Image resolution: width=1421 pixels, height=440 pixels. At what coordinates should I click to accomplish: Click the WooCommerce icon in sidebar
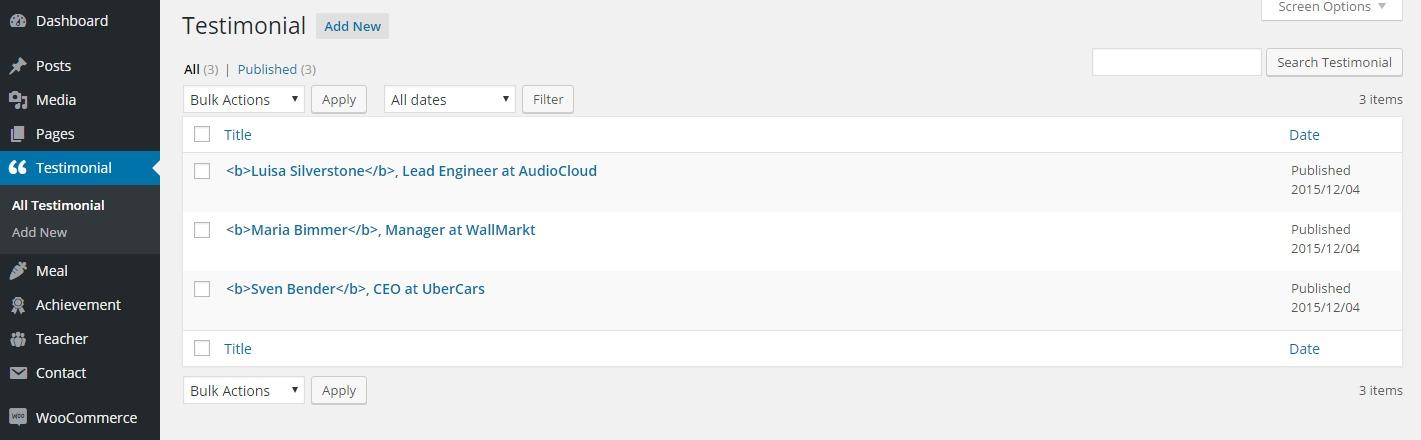pos(18,418)
